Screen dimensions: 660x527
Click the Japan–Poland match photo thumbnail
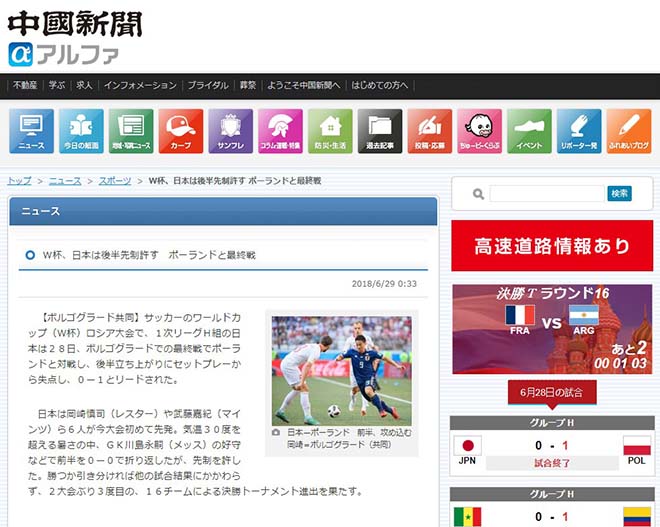341,369
